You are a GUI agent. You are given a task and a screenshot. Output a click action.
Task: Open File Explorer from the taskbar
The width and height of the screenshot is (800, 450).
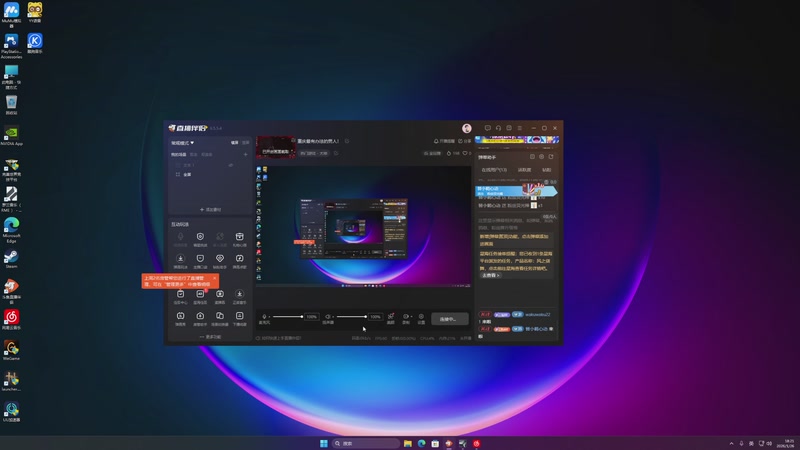pyautogui.click(x=408, y=443)
